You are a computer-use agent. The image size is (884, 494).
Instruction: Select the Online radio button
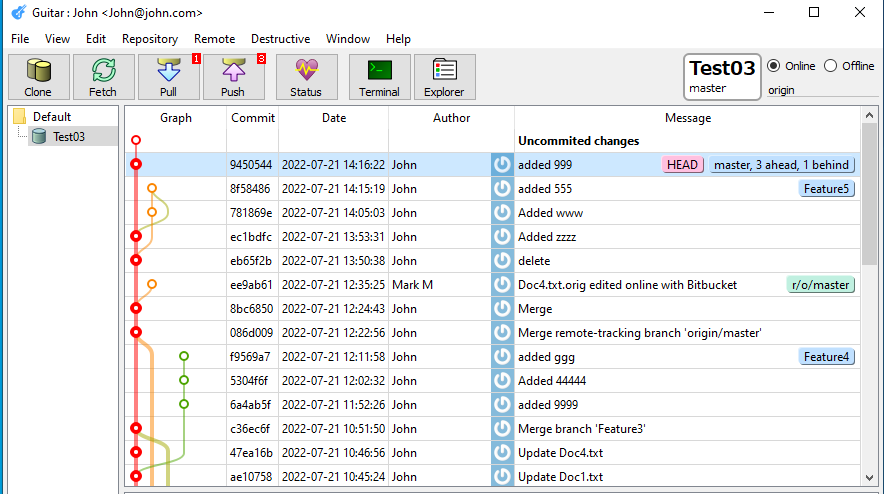(774, 66)
